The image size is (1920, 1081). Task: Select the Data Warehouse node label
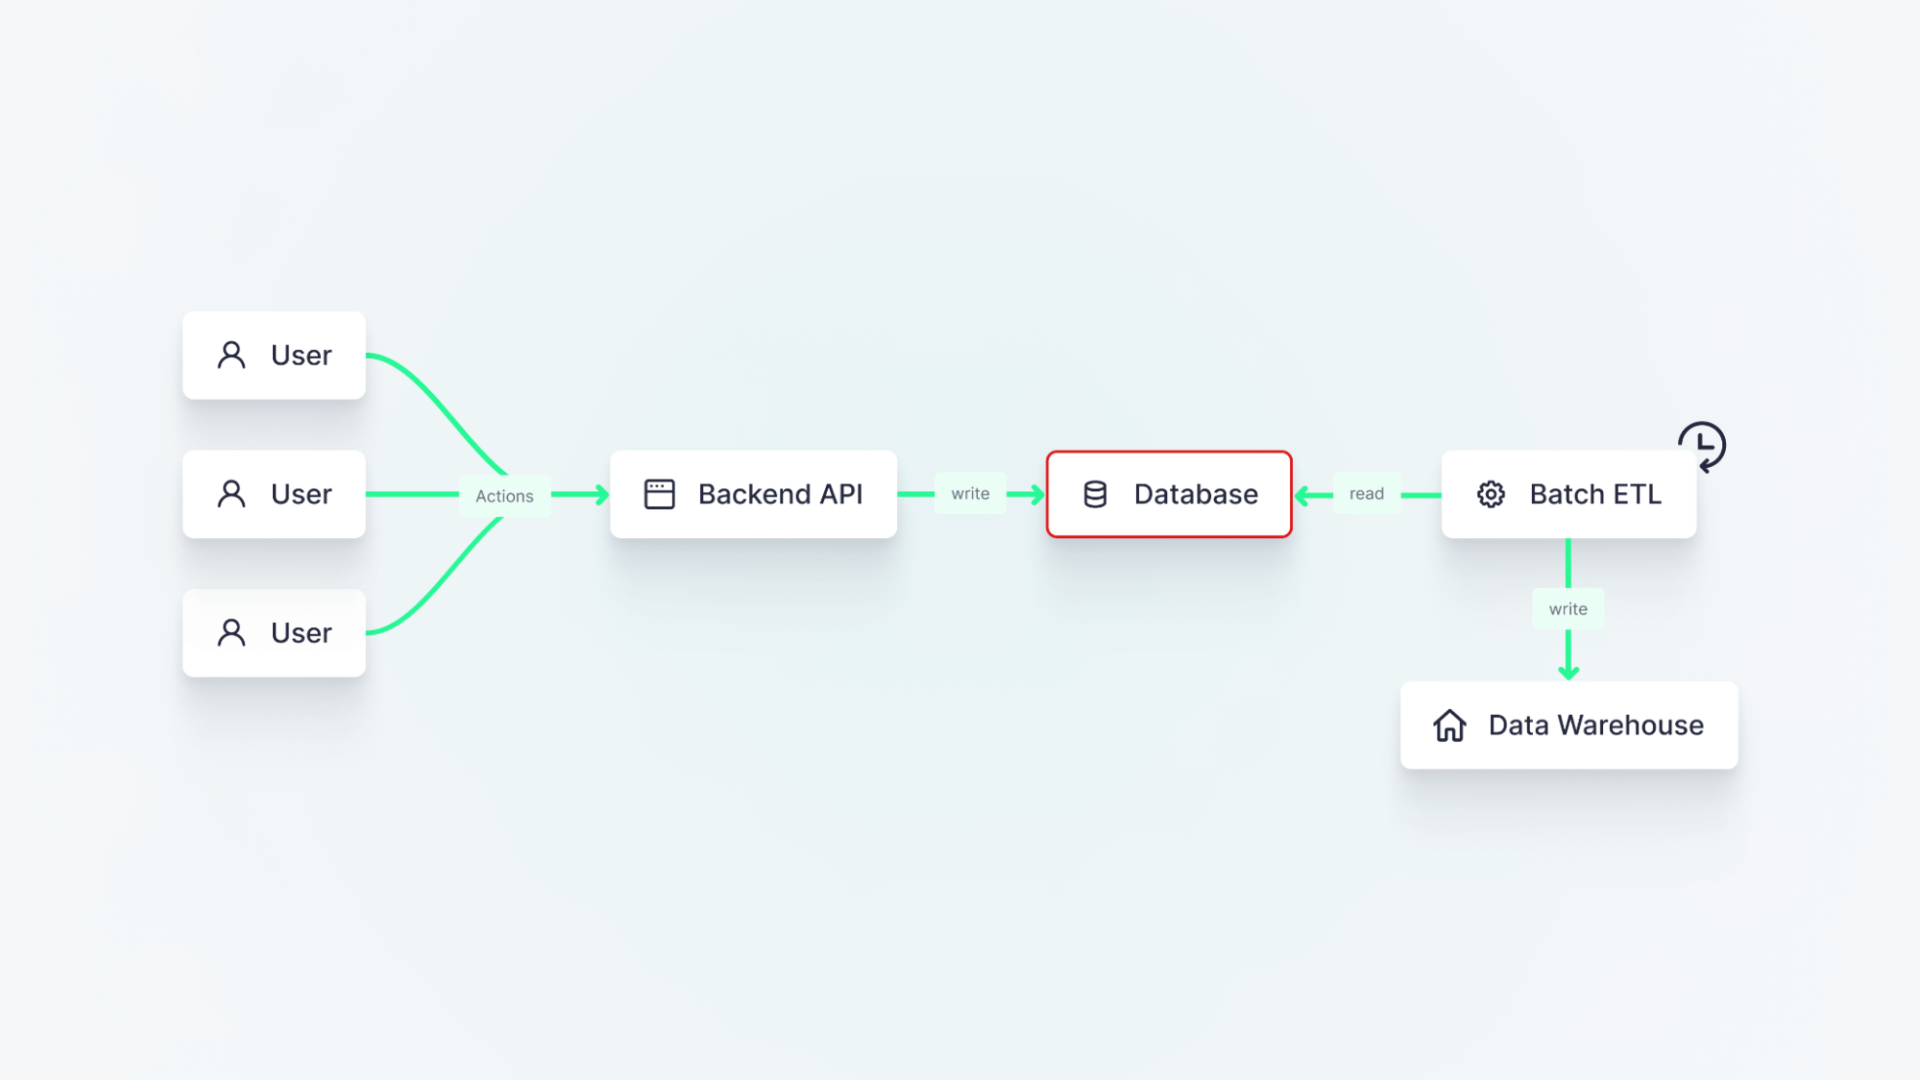pyautogui.click(x=1596, y=725)
